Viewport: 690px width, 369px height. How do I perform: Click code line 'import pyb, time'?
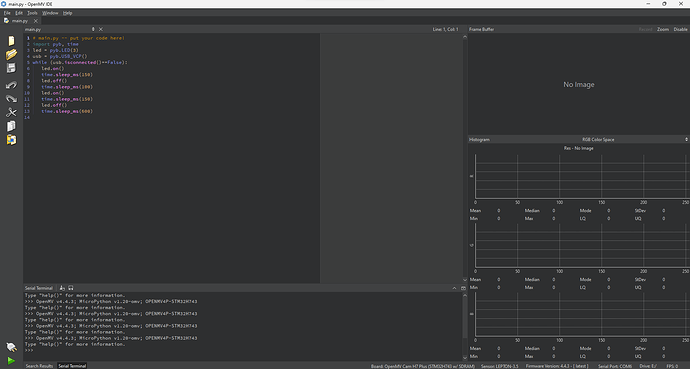(55, 44)
